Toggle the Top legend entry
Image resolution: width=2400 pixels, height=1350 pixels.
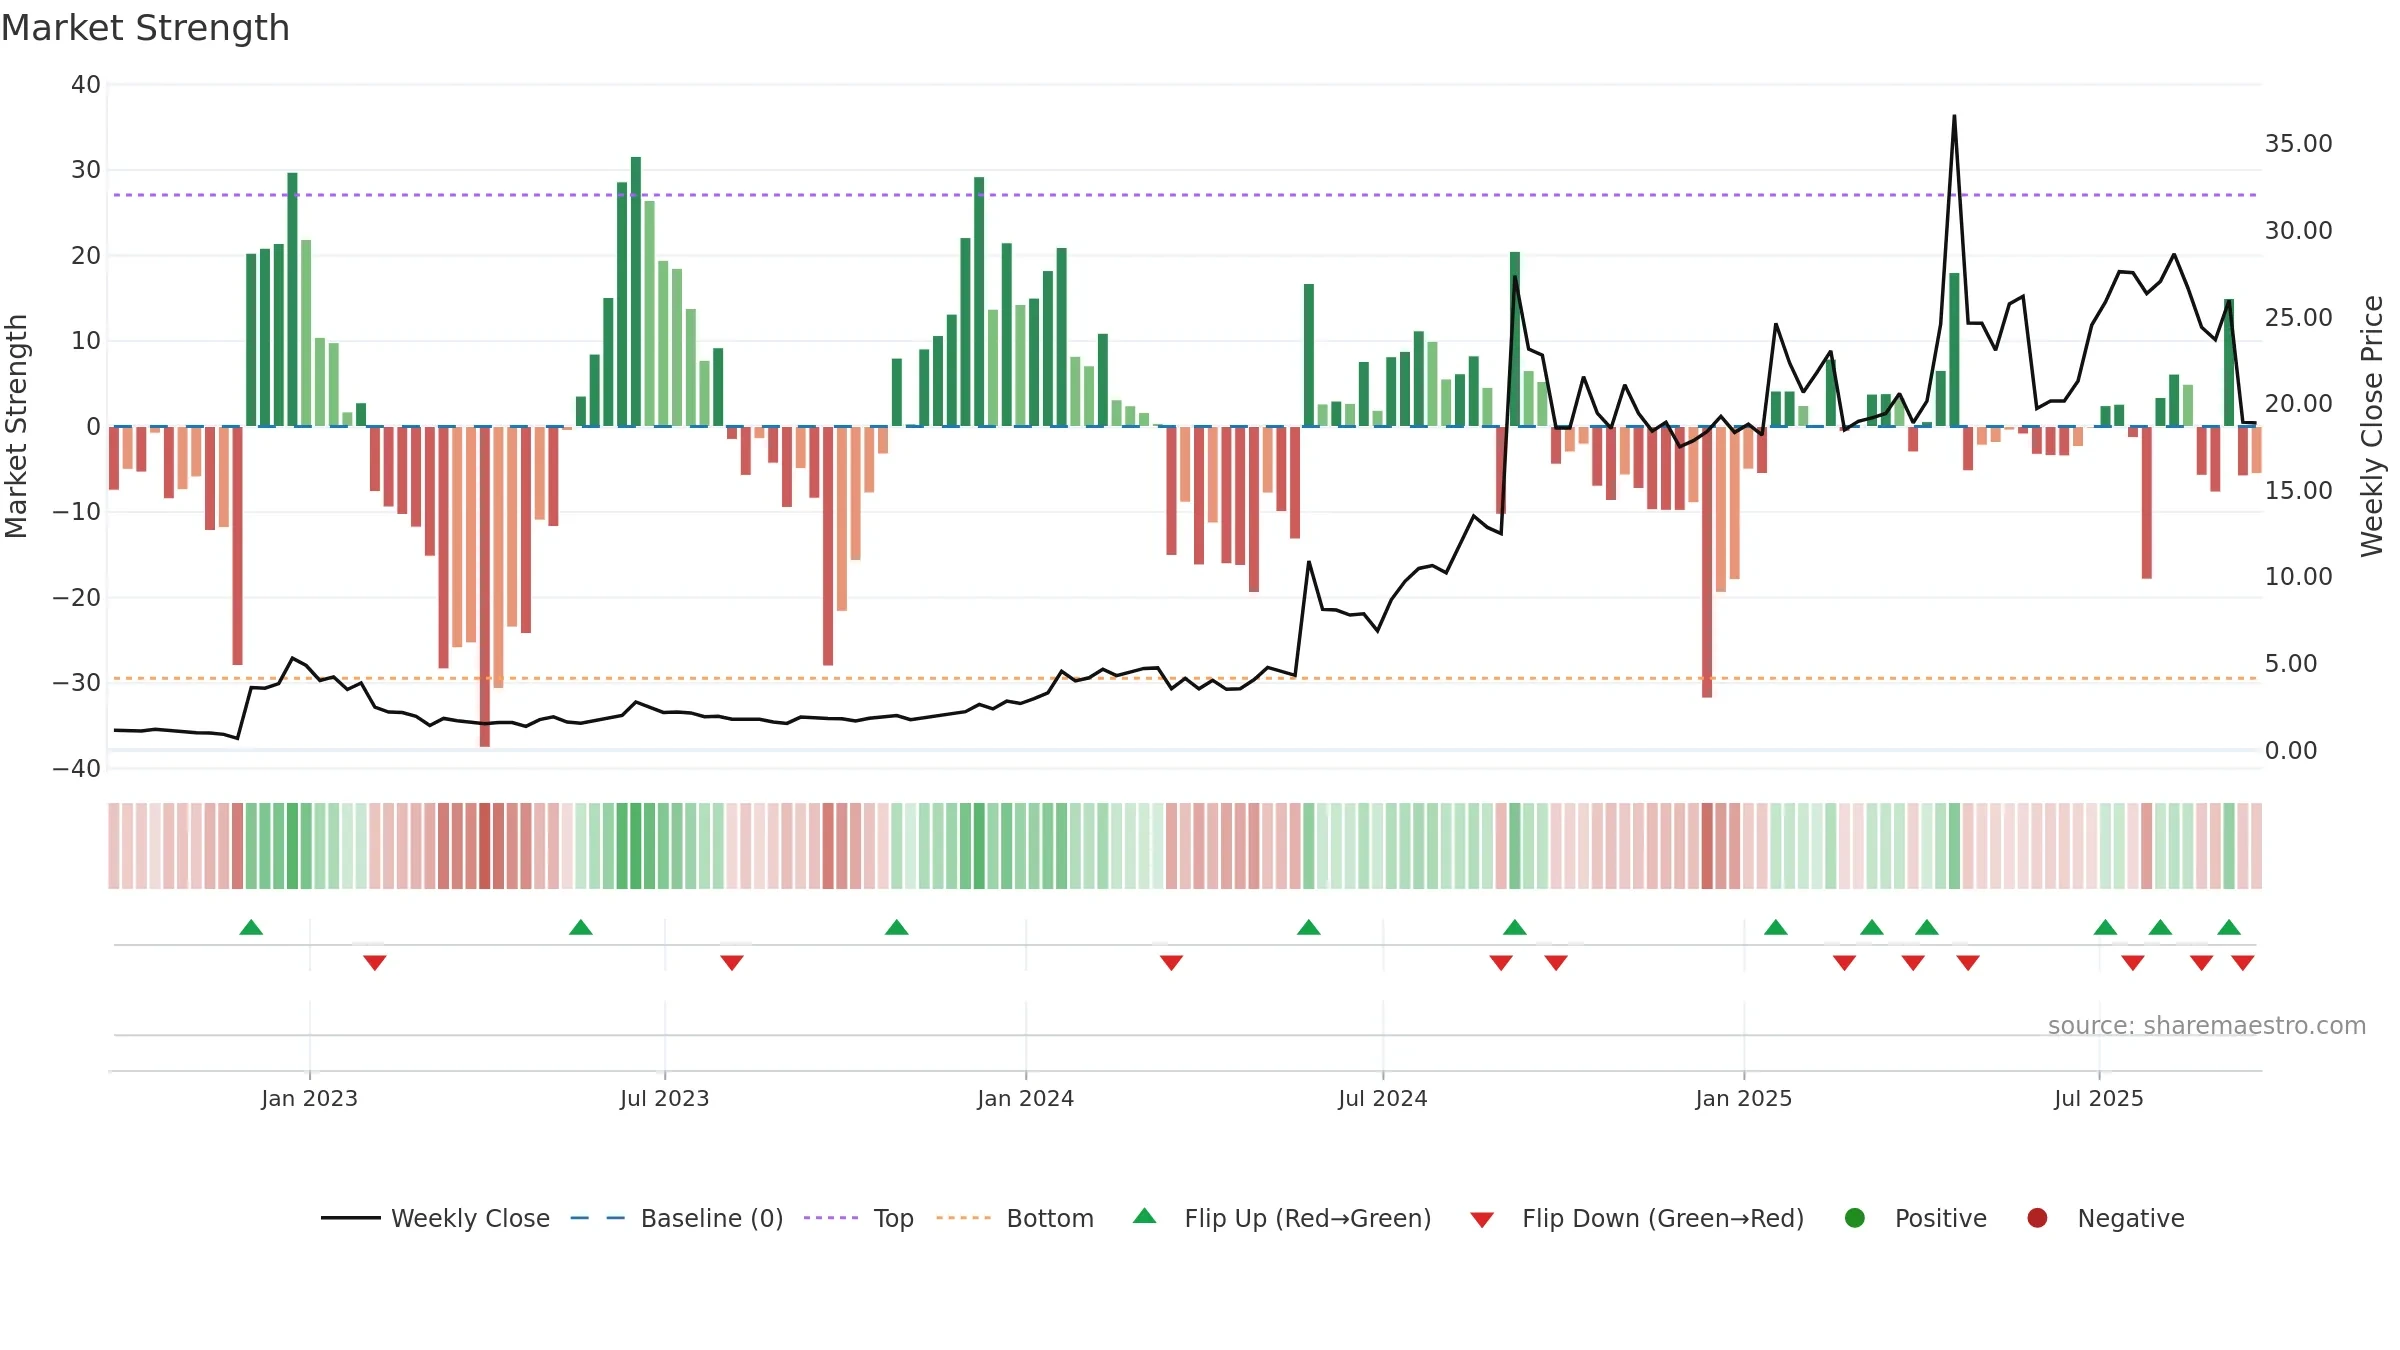859,1218
